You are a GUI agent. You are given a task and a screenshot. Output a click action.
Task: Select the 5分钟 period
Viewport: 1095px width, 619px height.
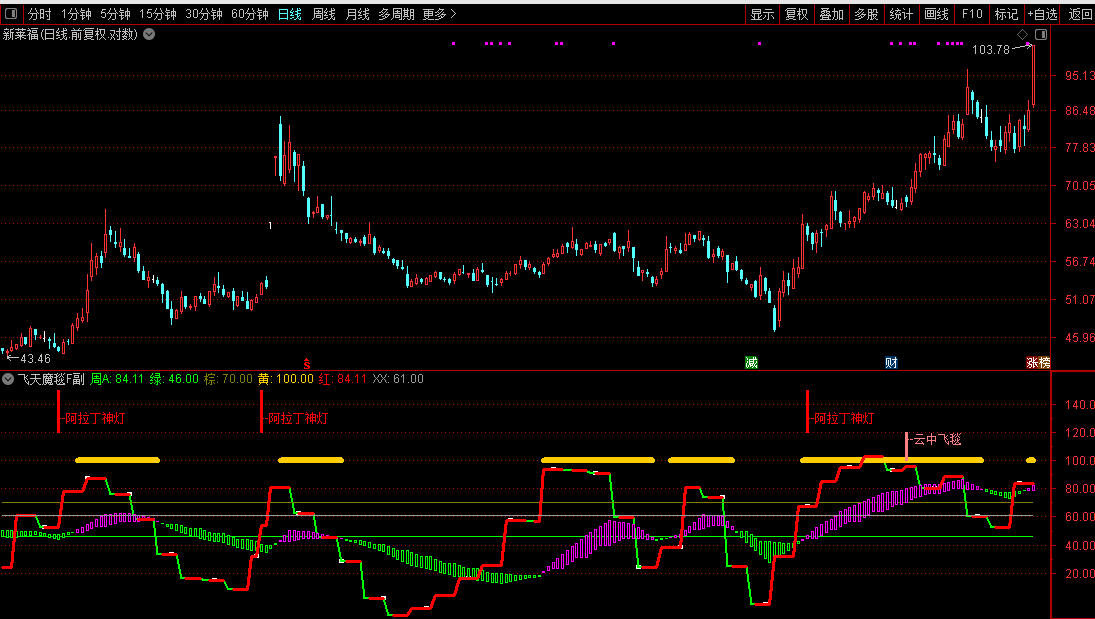115,14
